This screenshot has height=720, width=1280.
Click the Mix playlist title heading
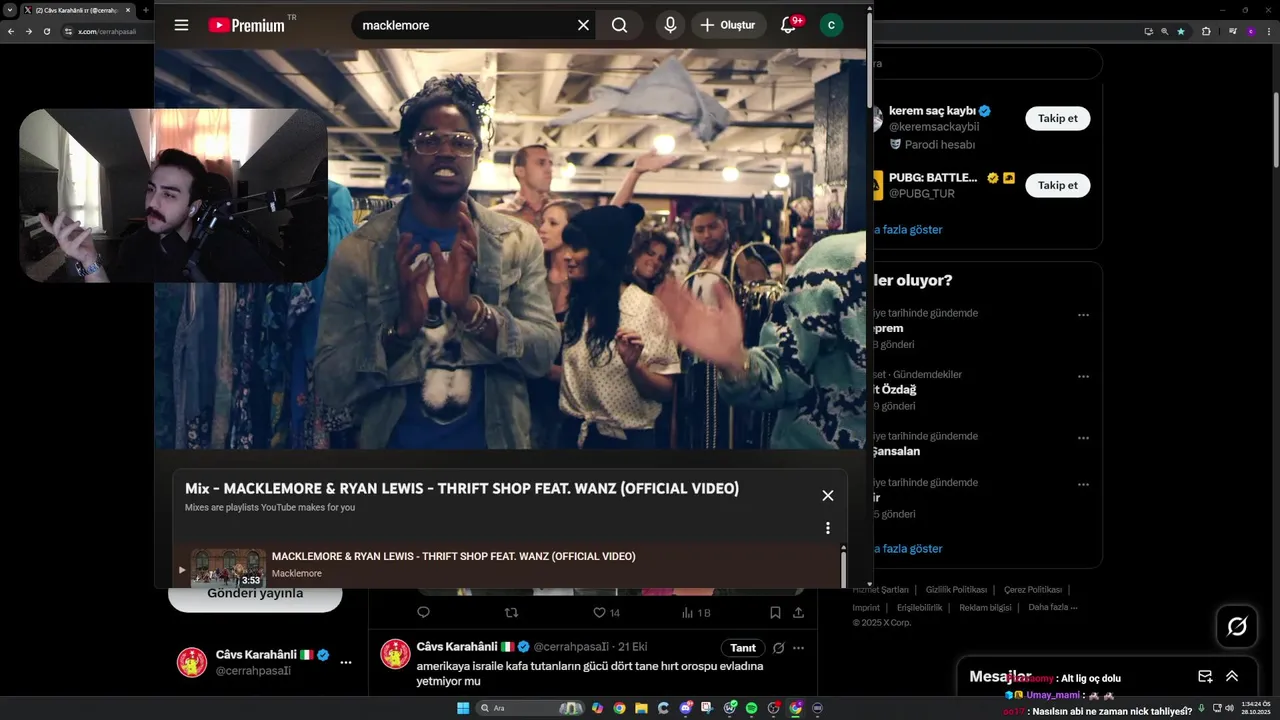462,489
